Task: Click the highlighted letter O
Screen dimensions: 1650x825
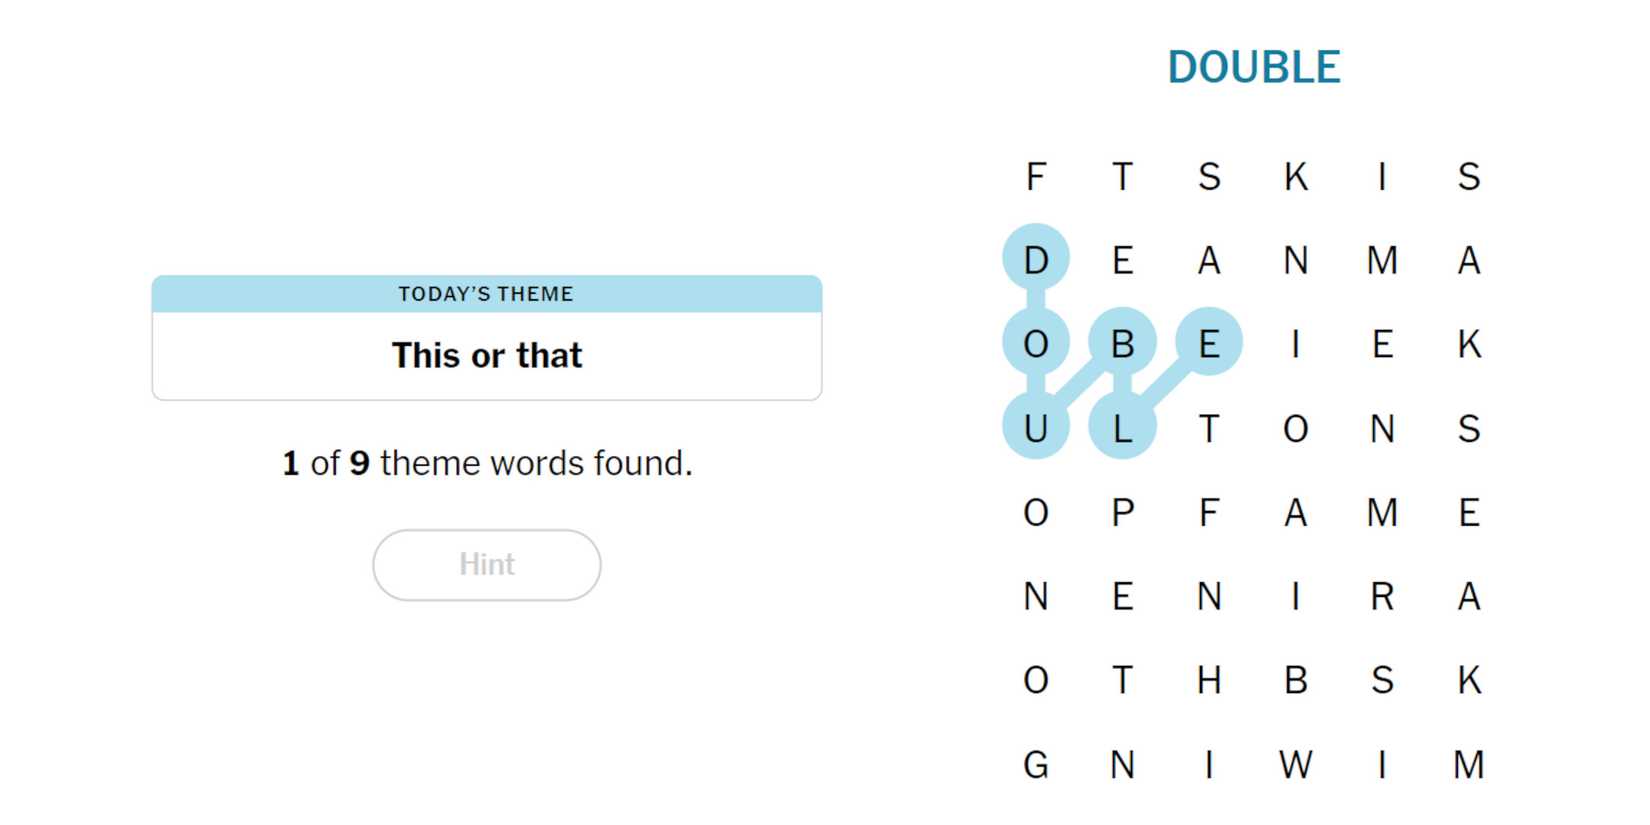Action: pyautogui.click(x=1036, y=344)
